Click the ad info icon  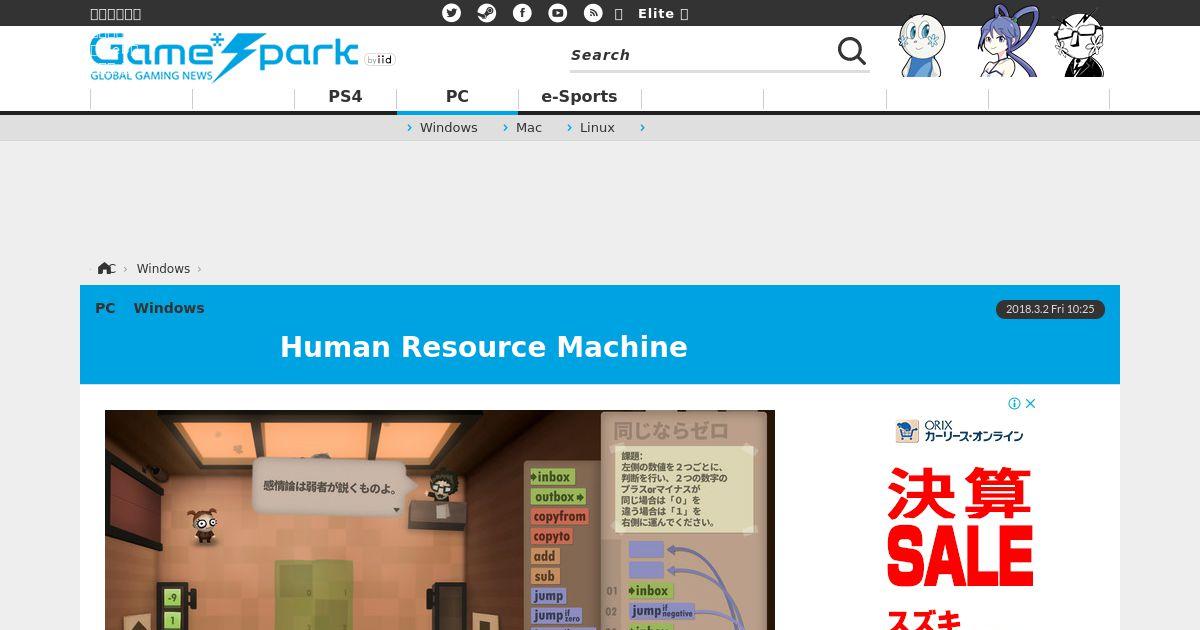tap(1014, 404)
